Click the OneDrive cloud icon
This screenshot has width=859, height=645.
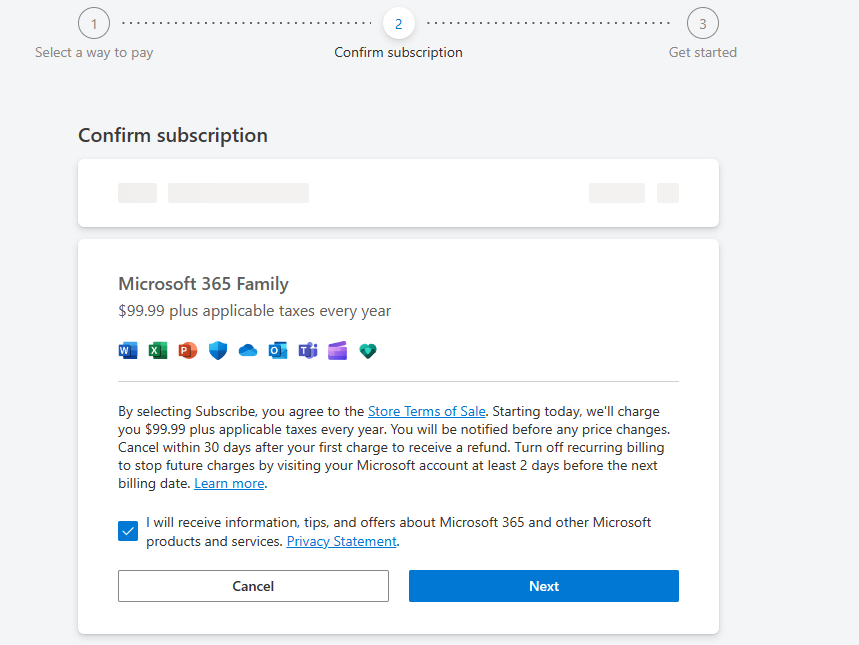point(248,350)
